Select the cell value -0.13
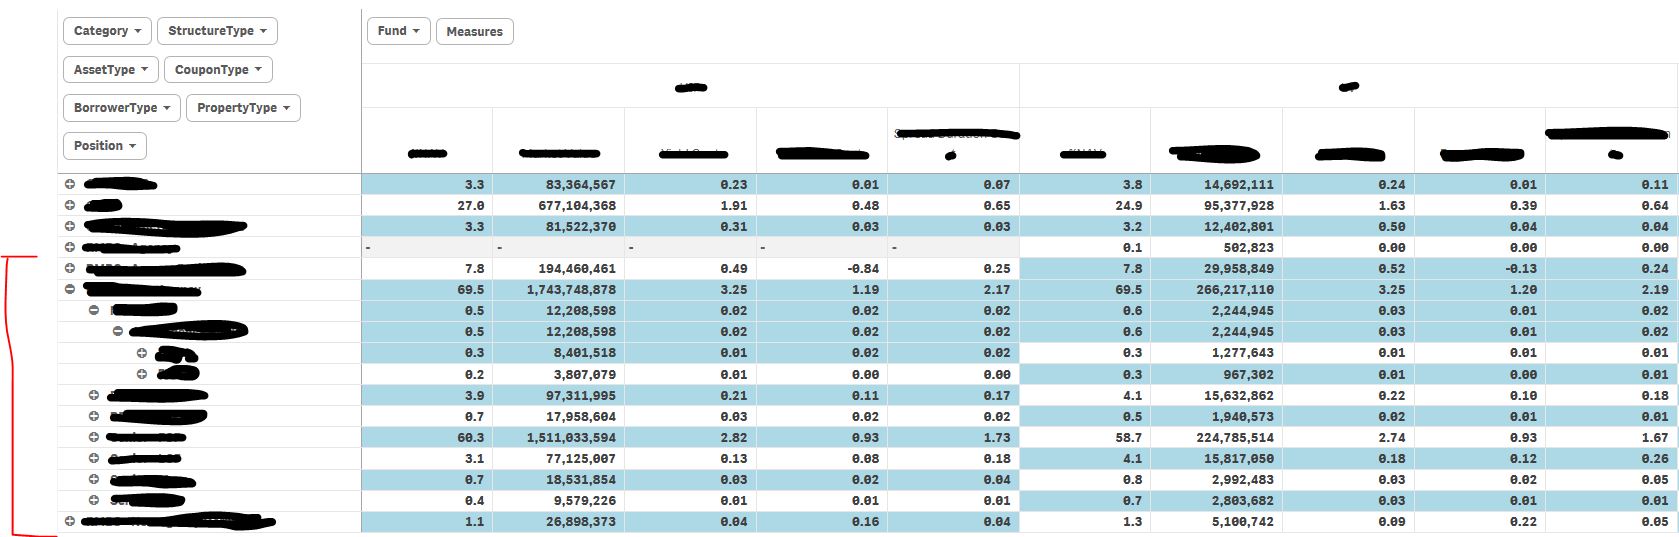This screenshot has height=537, width=1679. coord(1480,269)
